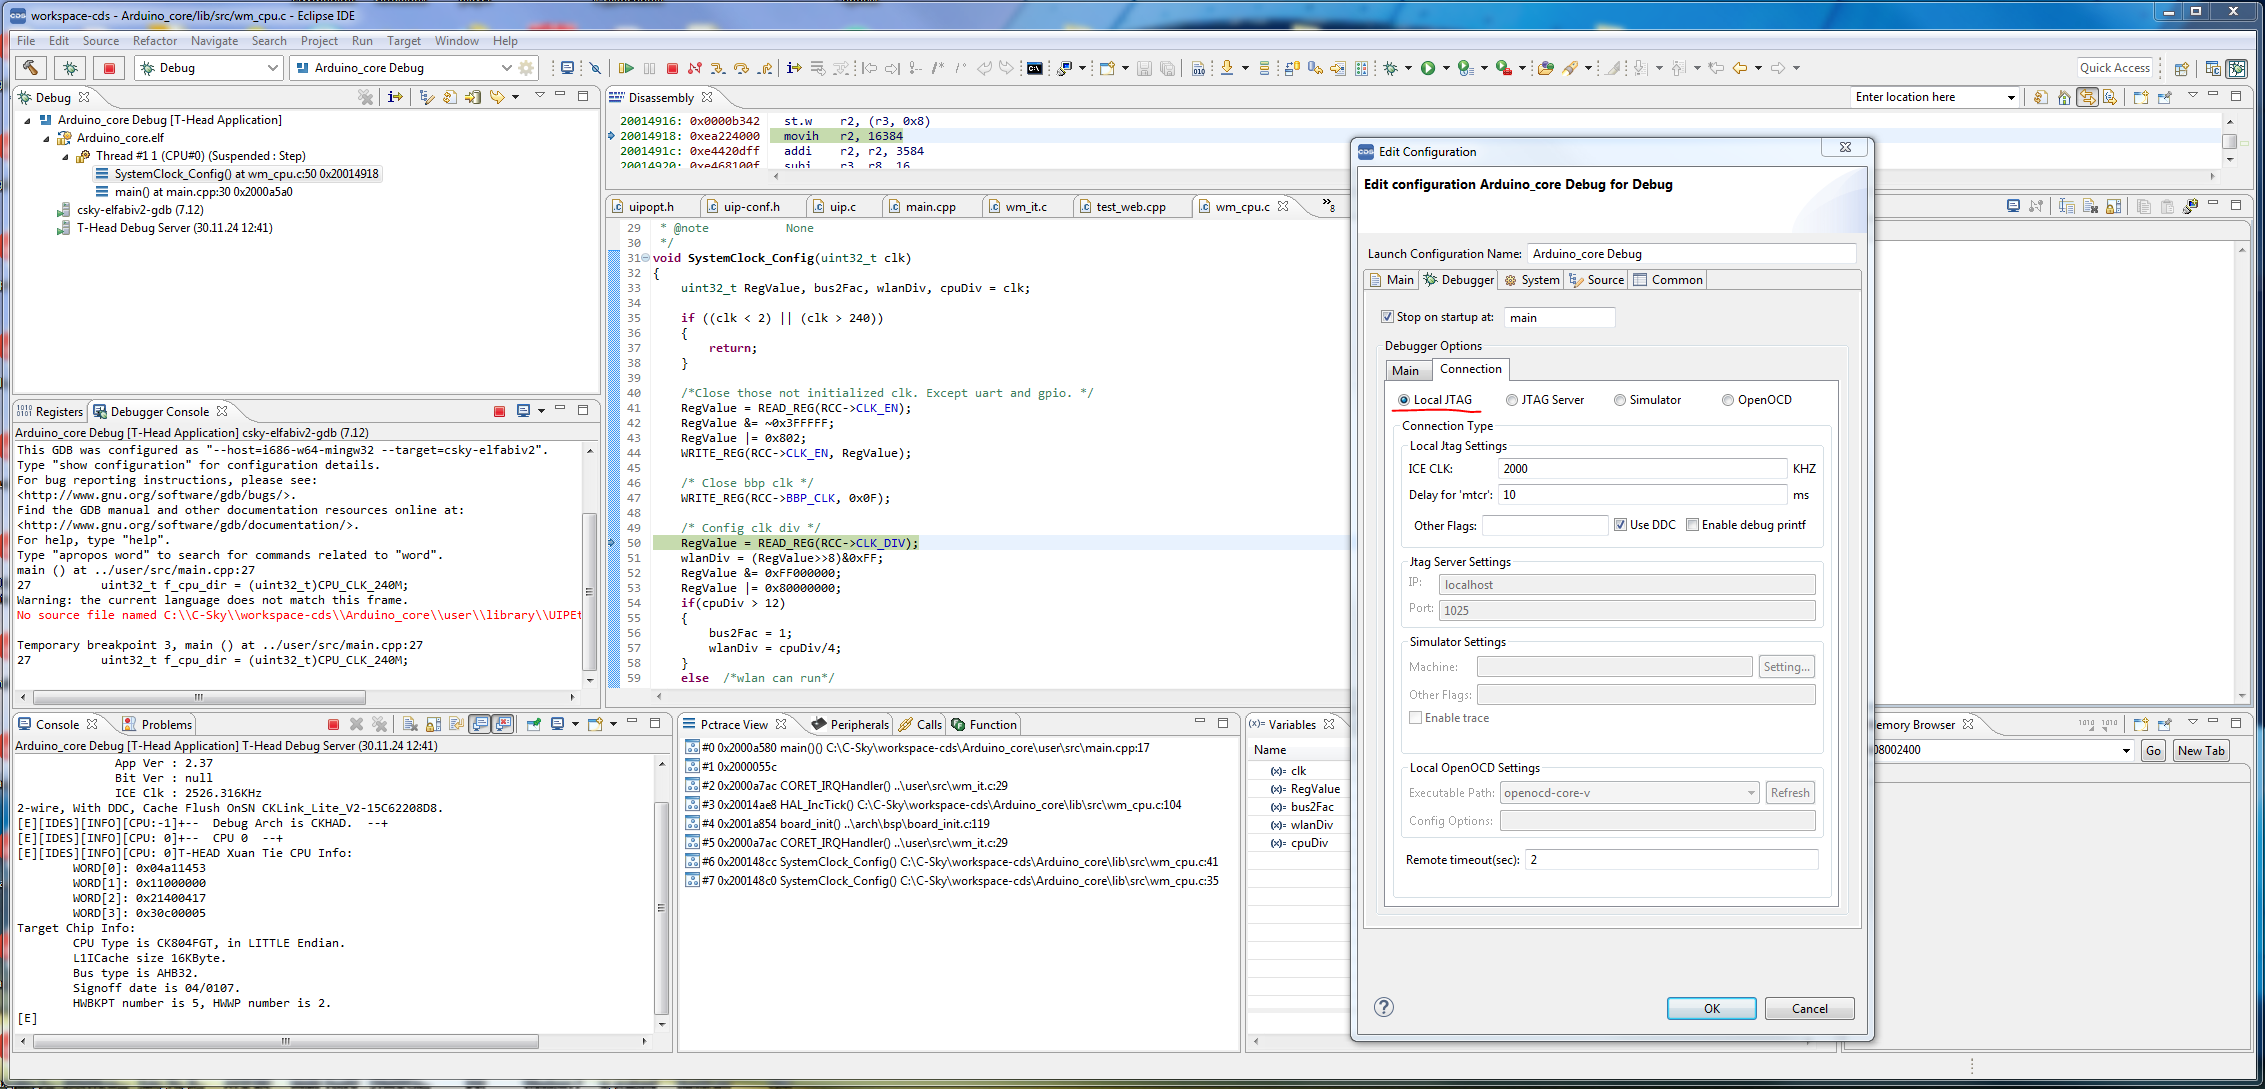Switch to the Debugger tab in Edit Configuration
The height and width of the screenshot is (1089, 2265).
(1459, 280)
